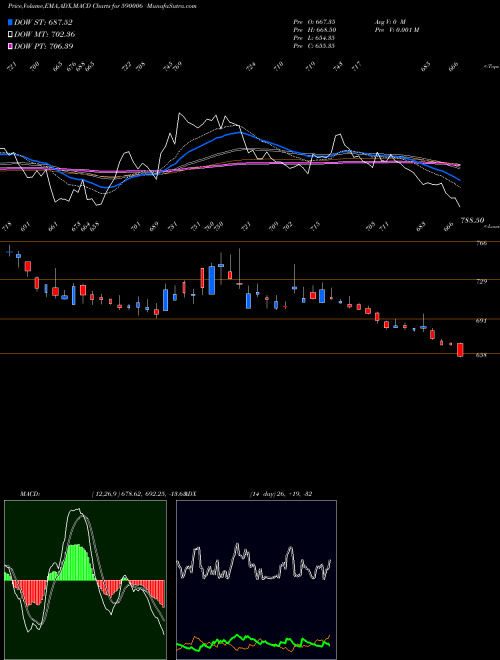The image size is (500, 660).
Task: Click the thick blue EMA line peak
Action: (x=238, y=132)
